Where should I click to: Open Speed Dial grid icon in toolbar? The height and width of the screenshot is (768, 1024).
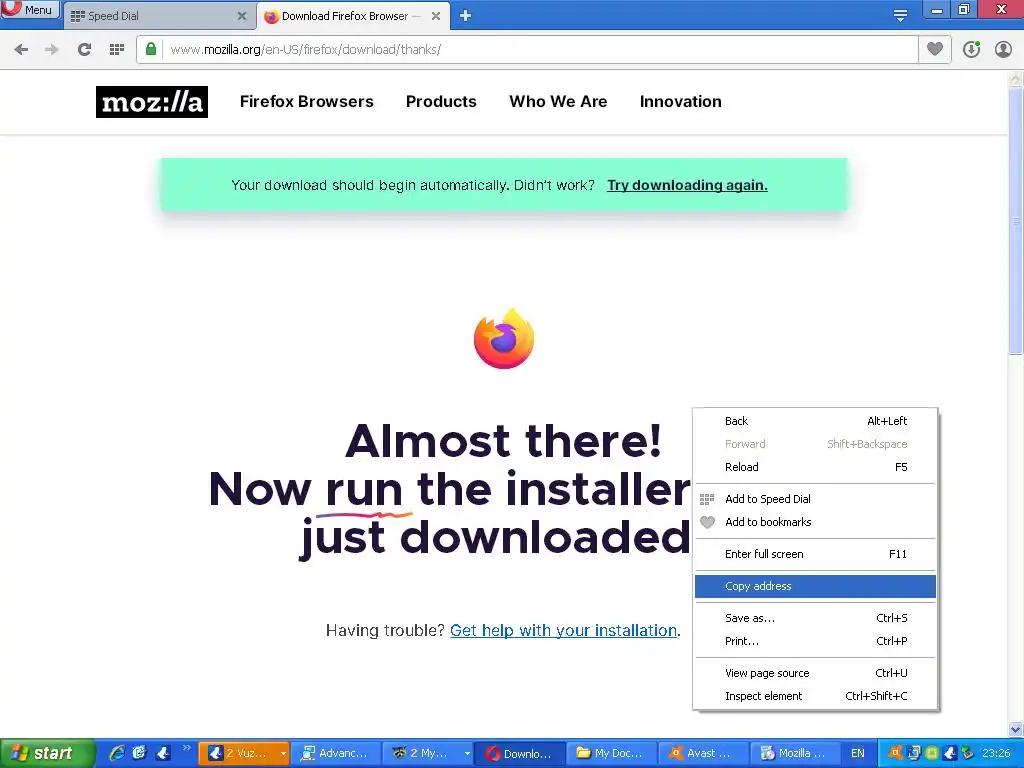117,49
